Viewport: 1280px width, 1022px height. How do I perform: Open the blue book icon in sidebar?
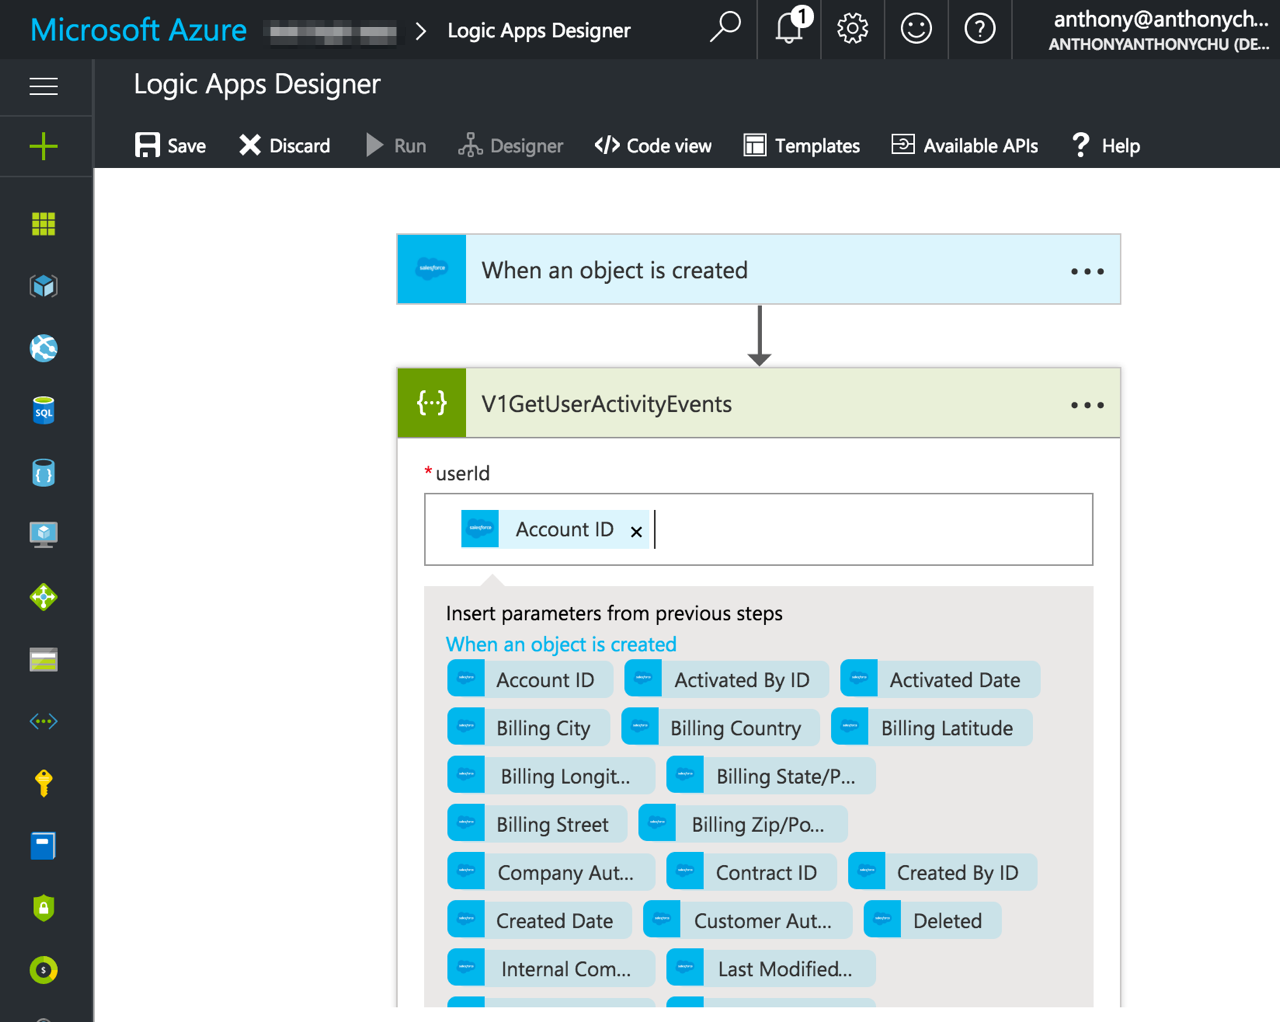pos(43,846)
